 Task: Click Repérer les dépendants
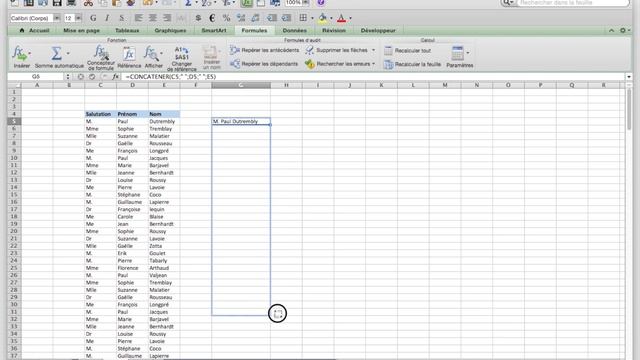[x=264, y=64]
